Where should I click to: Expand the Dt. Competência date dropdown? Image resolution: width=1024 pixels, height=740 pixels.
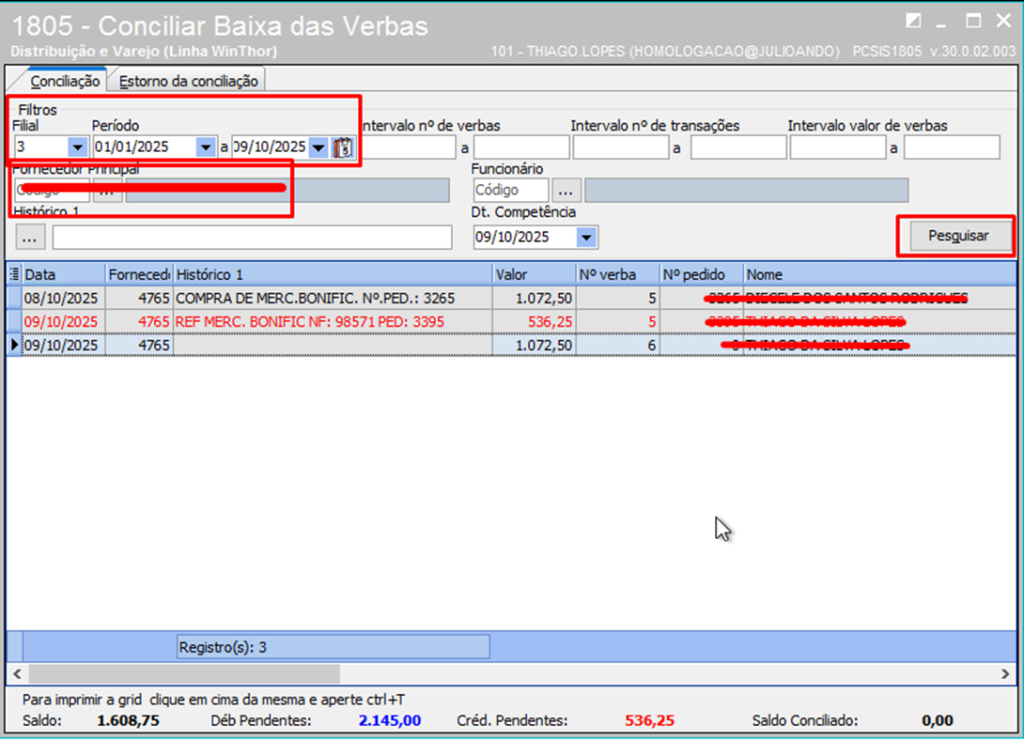(586, 238)
